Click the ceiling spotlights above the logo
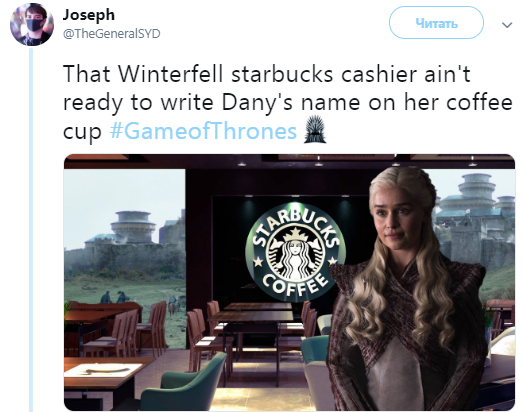The image size is (523, 412). 317,164
